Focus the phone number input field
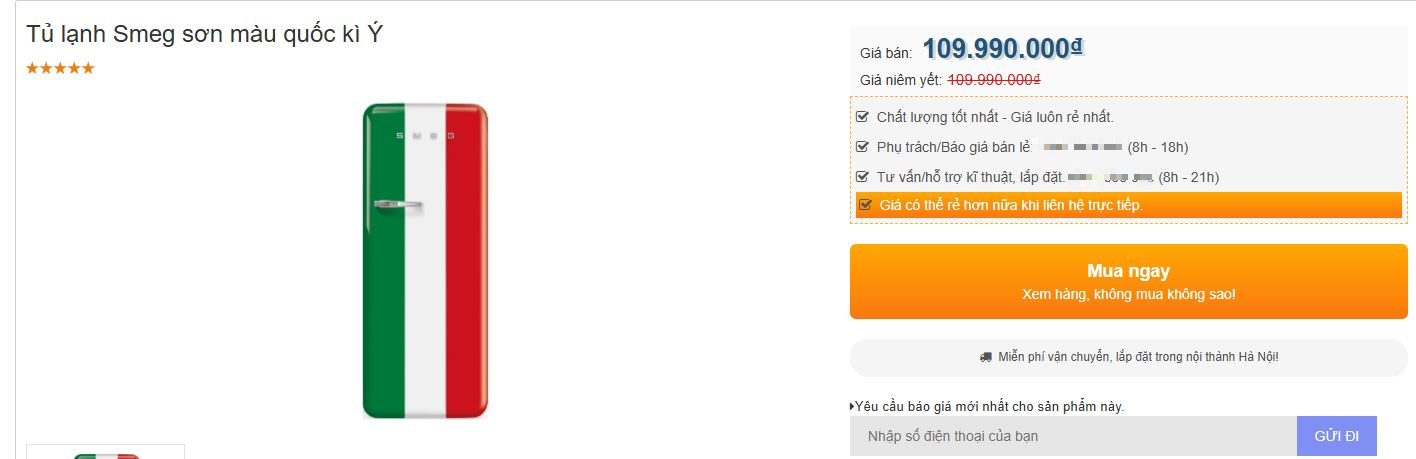 (x=1073, y=437)
